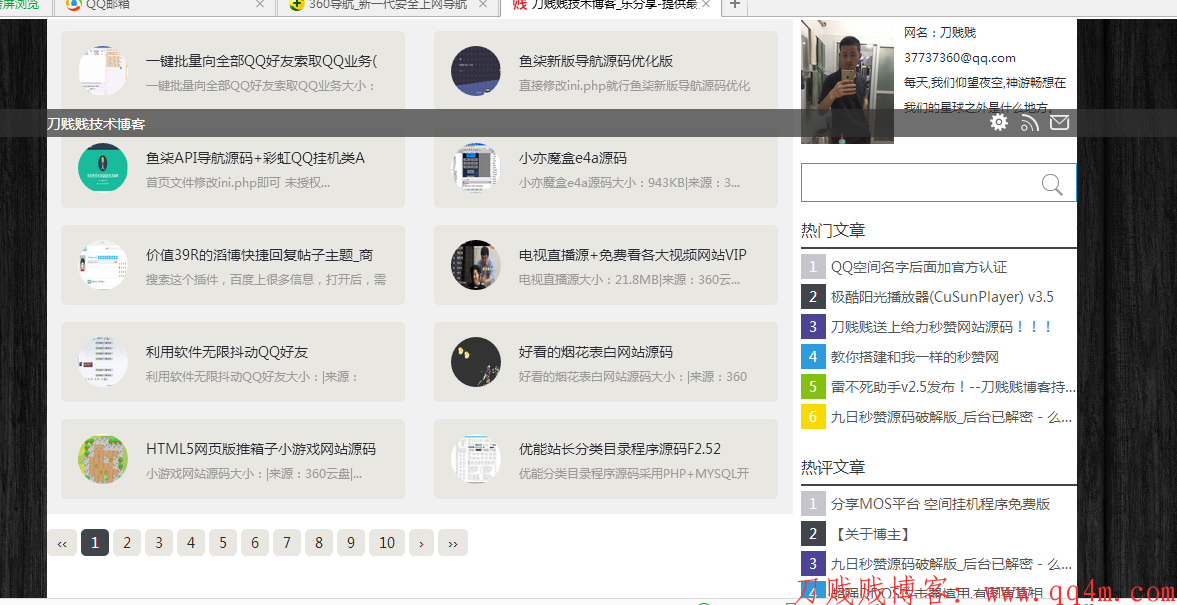Screen dimensions: 1177x605
Task: Open post 鱼柒API导航源码+彩虹QQ挂机类A
Action: (x=255, y=158)
